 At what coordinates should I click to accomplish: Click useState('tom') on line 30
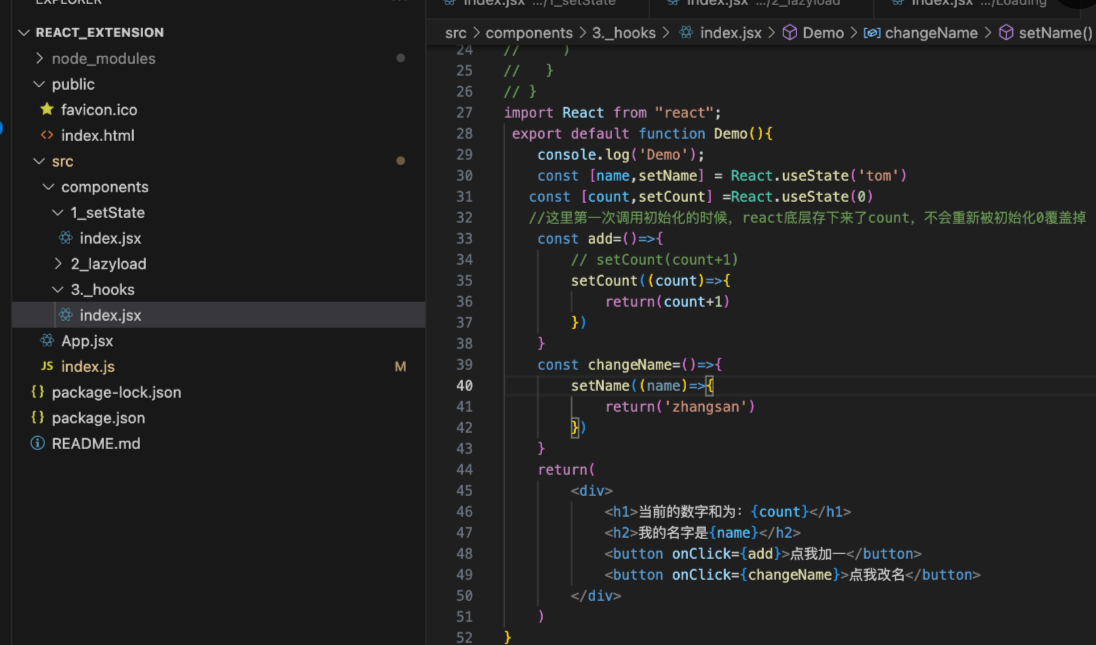coord(844,175)
